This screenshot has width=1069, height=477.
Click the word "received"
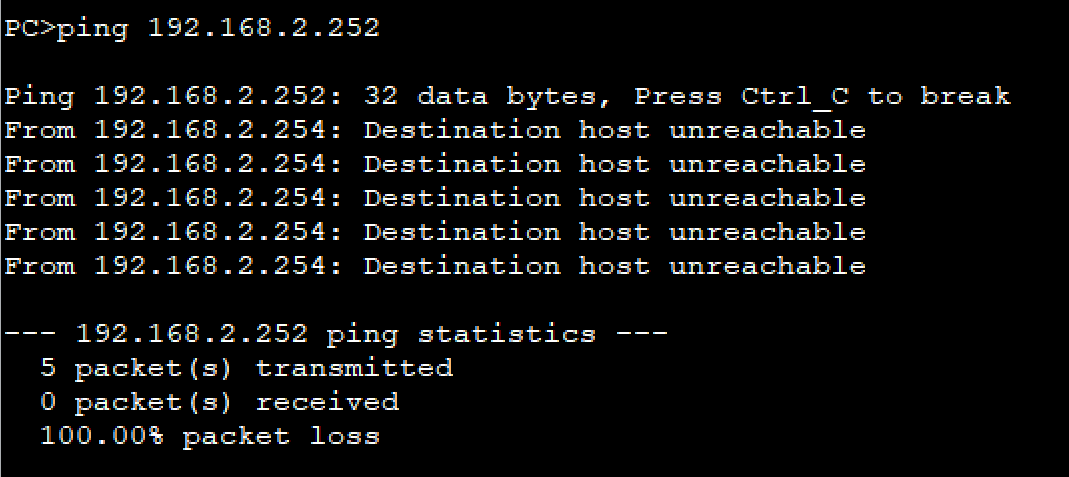point(327,402)
